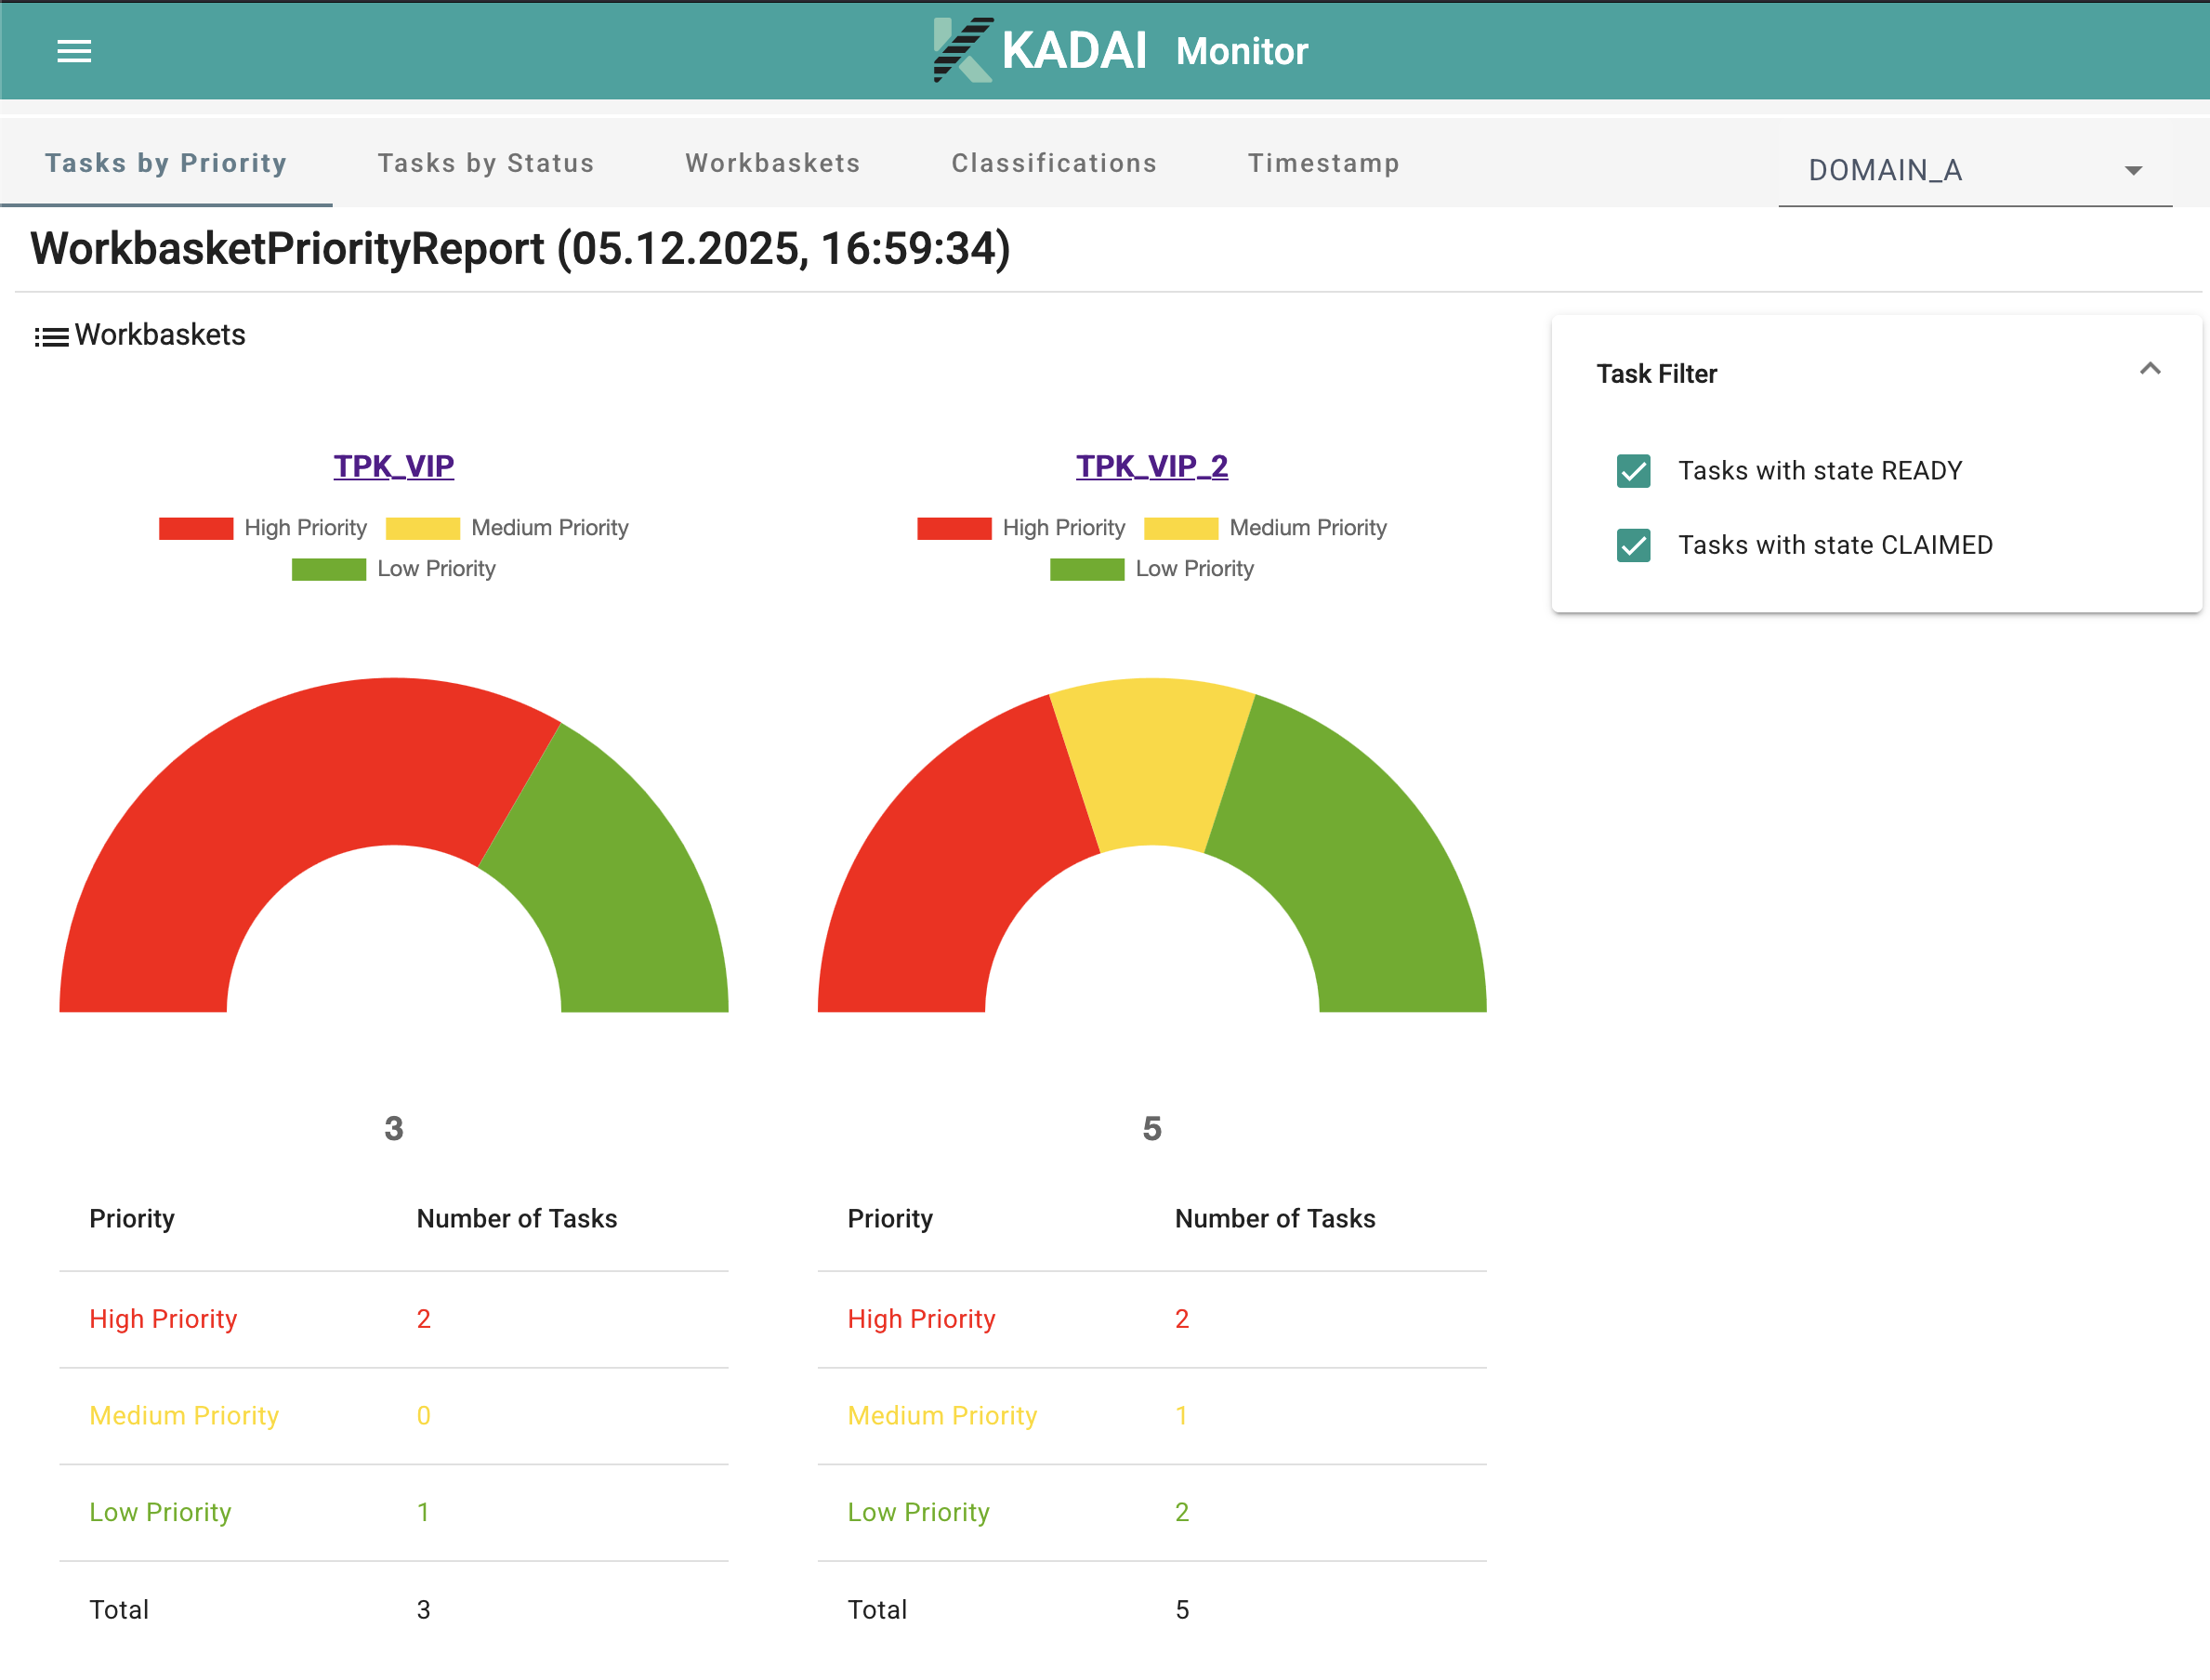Select the Timestamp tab

(1323, 163)
